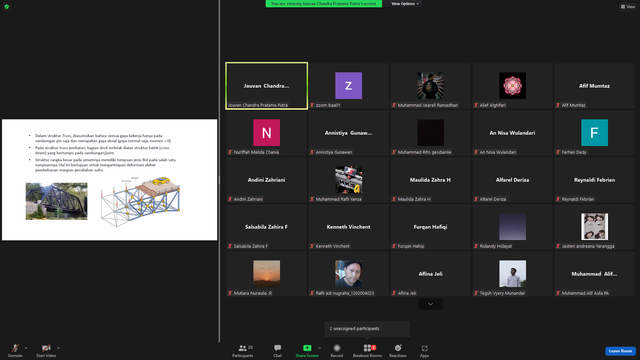Image resolution: width=640 pixels, height=360 pixels.
Task: Select the Maulida Zahra H video tile
Action: click(431, 180)
